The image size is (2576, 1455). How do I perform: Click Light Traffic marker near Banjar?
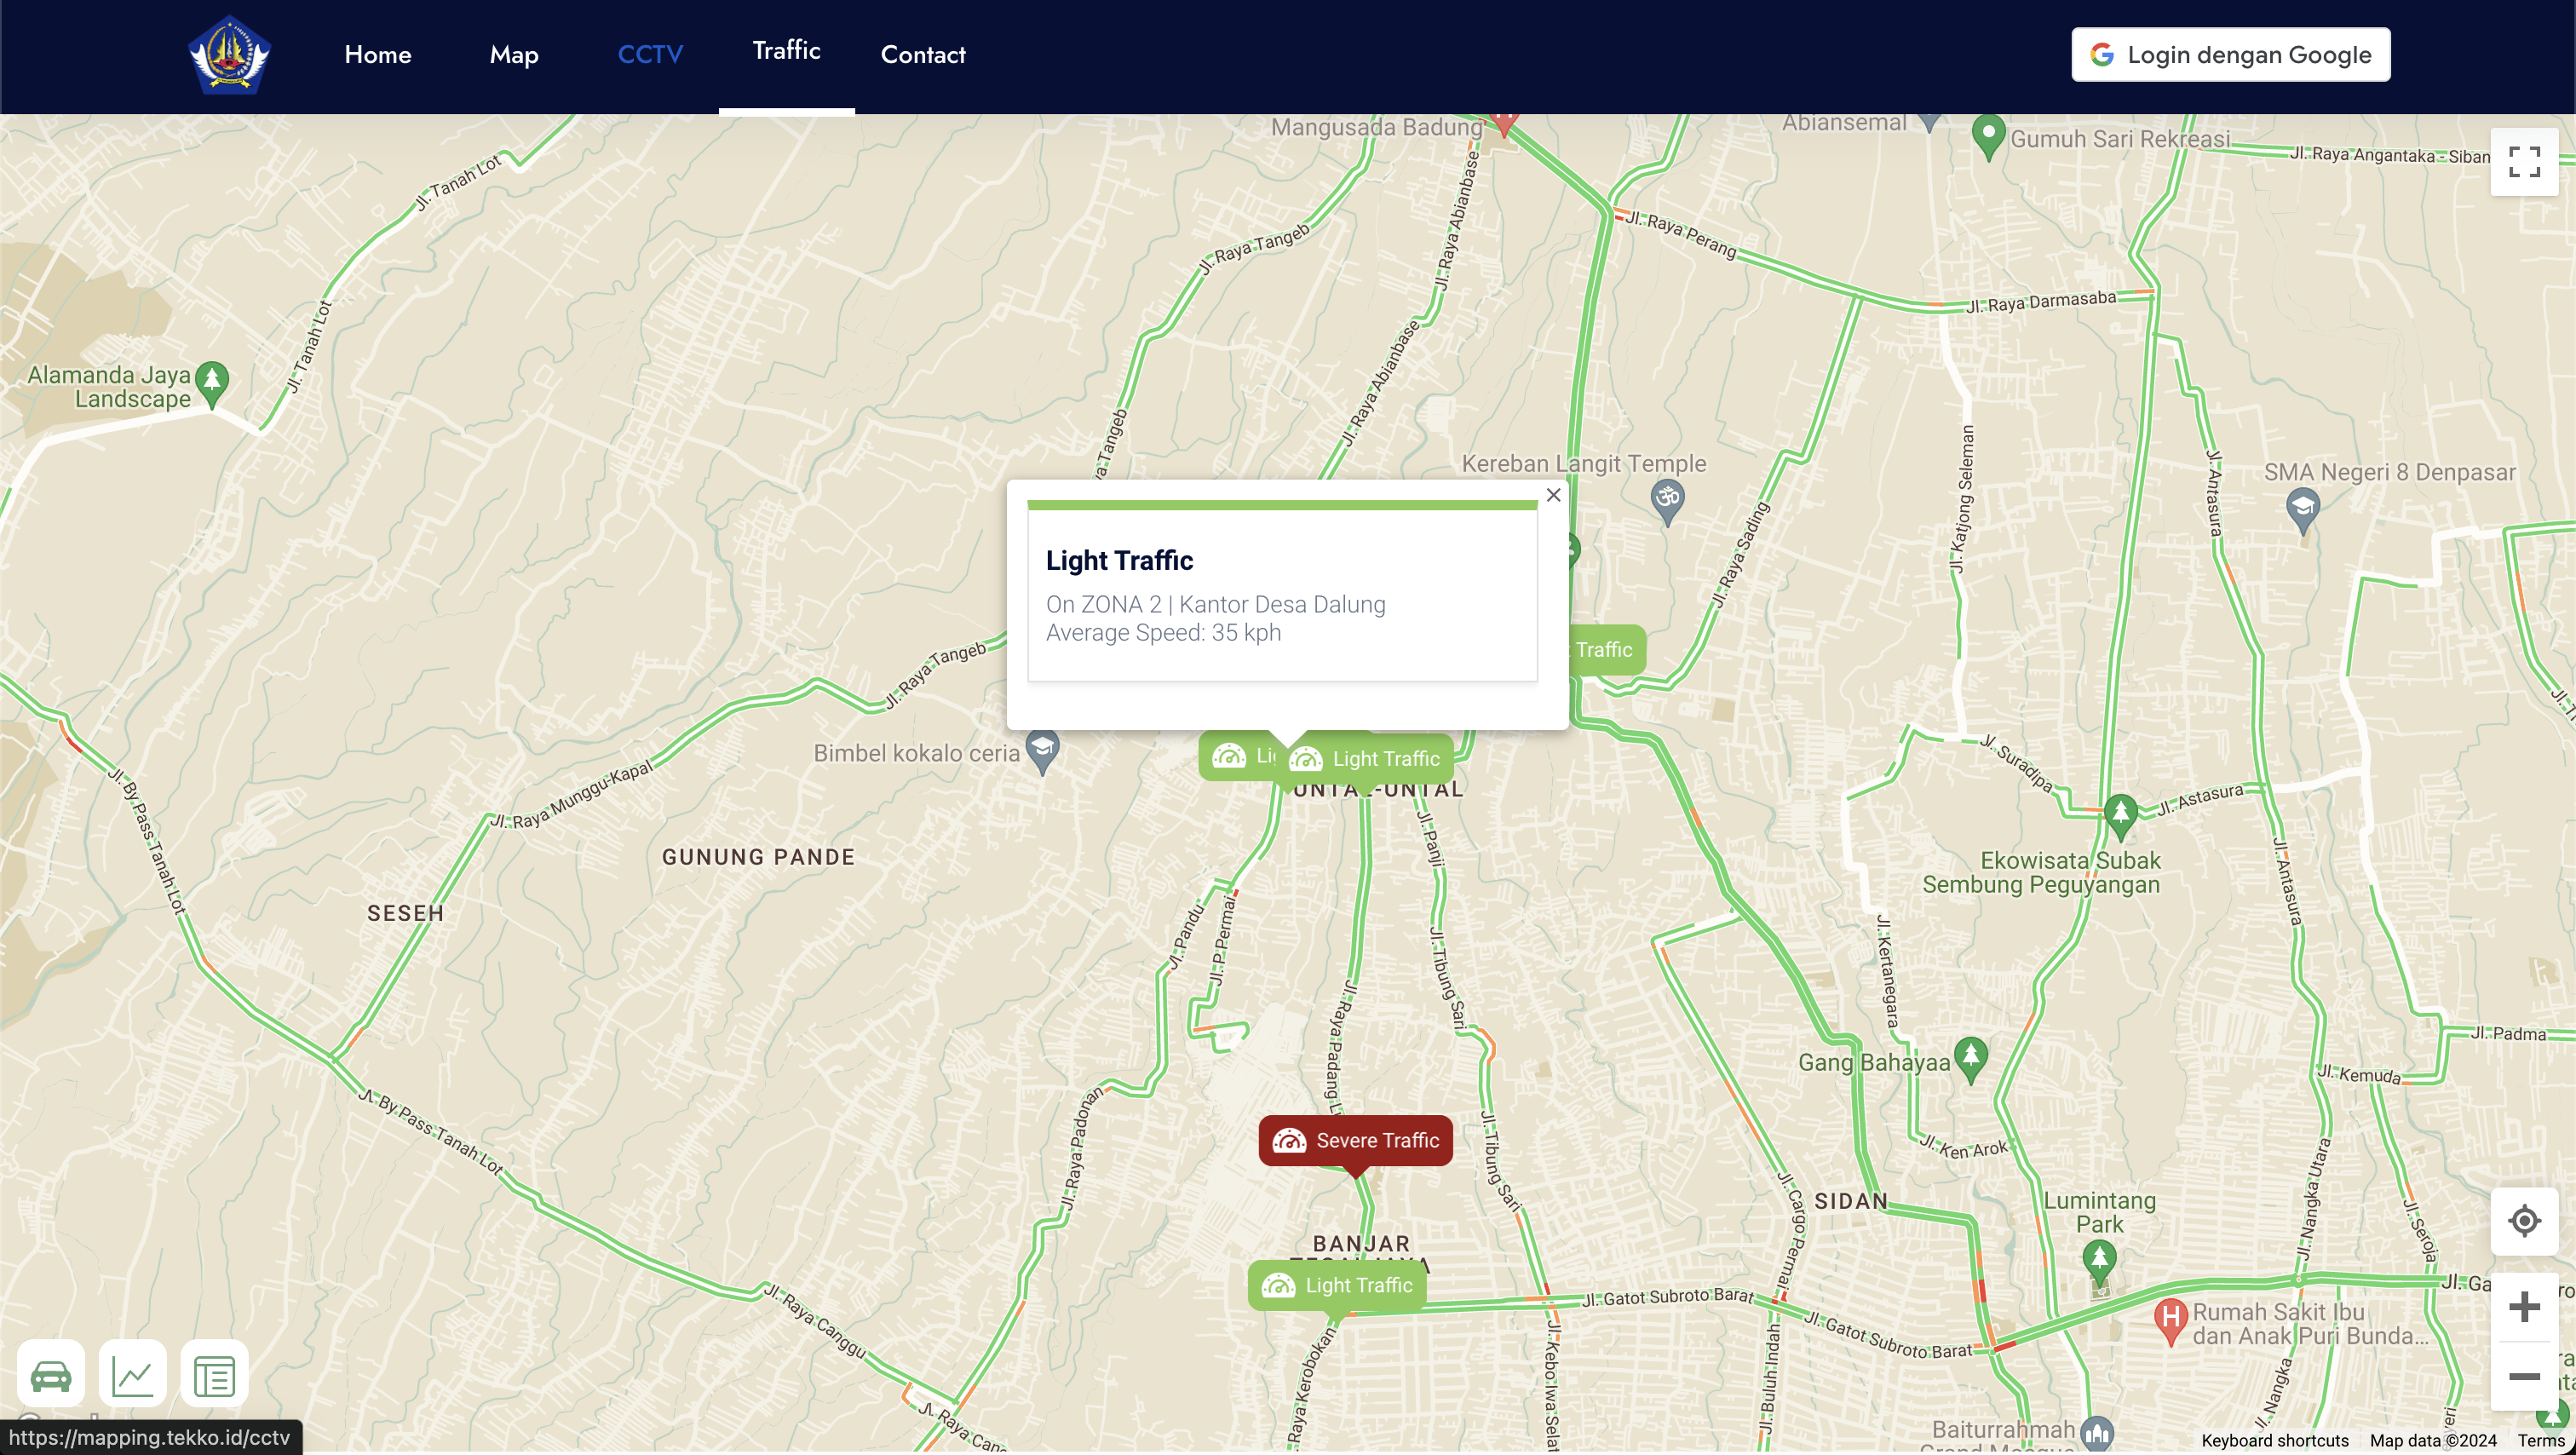point(1337,1285)
